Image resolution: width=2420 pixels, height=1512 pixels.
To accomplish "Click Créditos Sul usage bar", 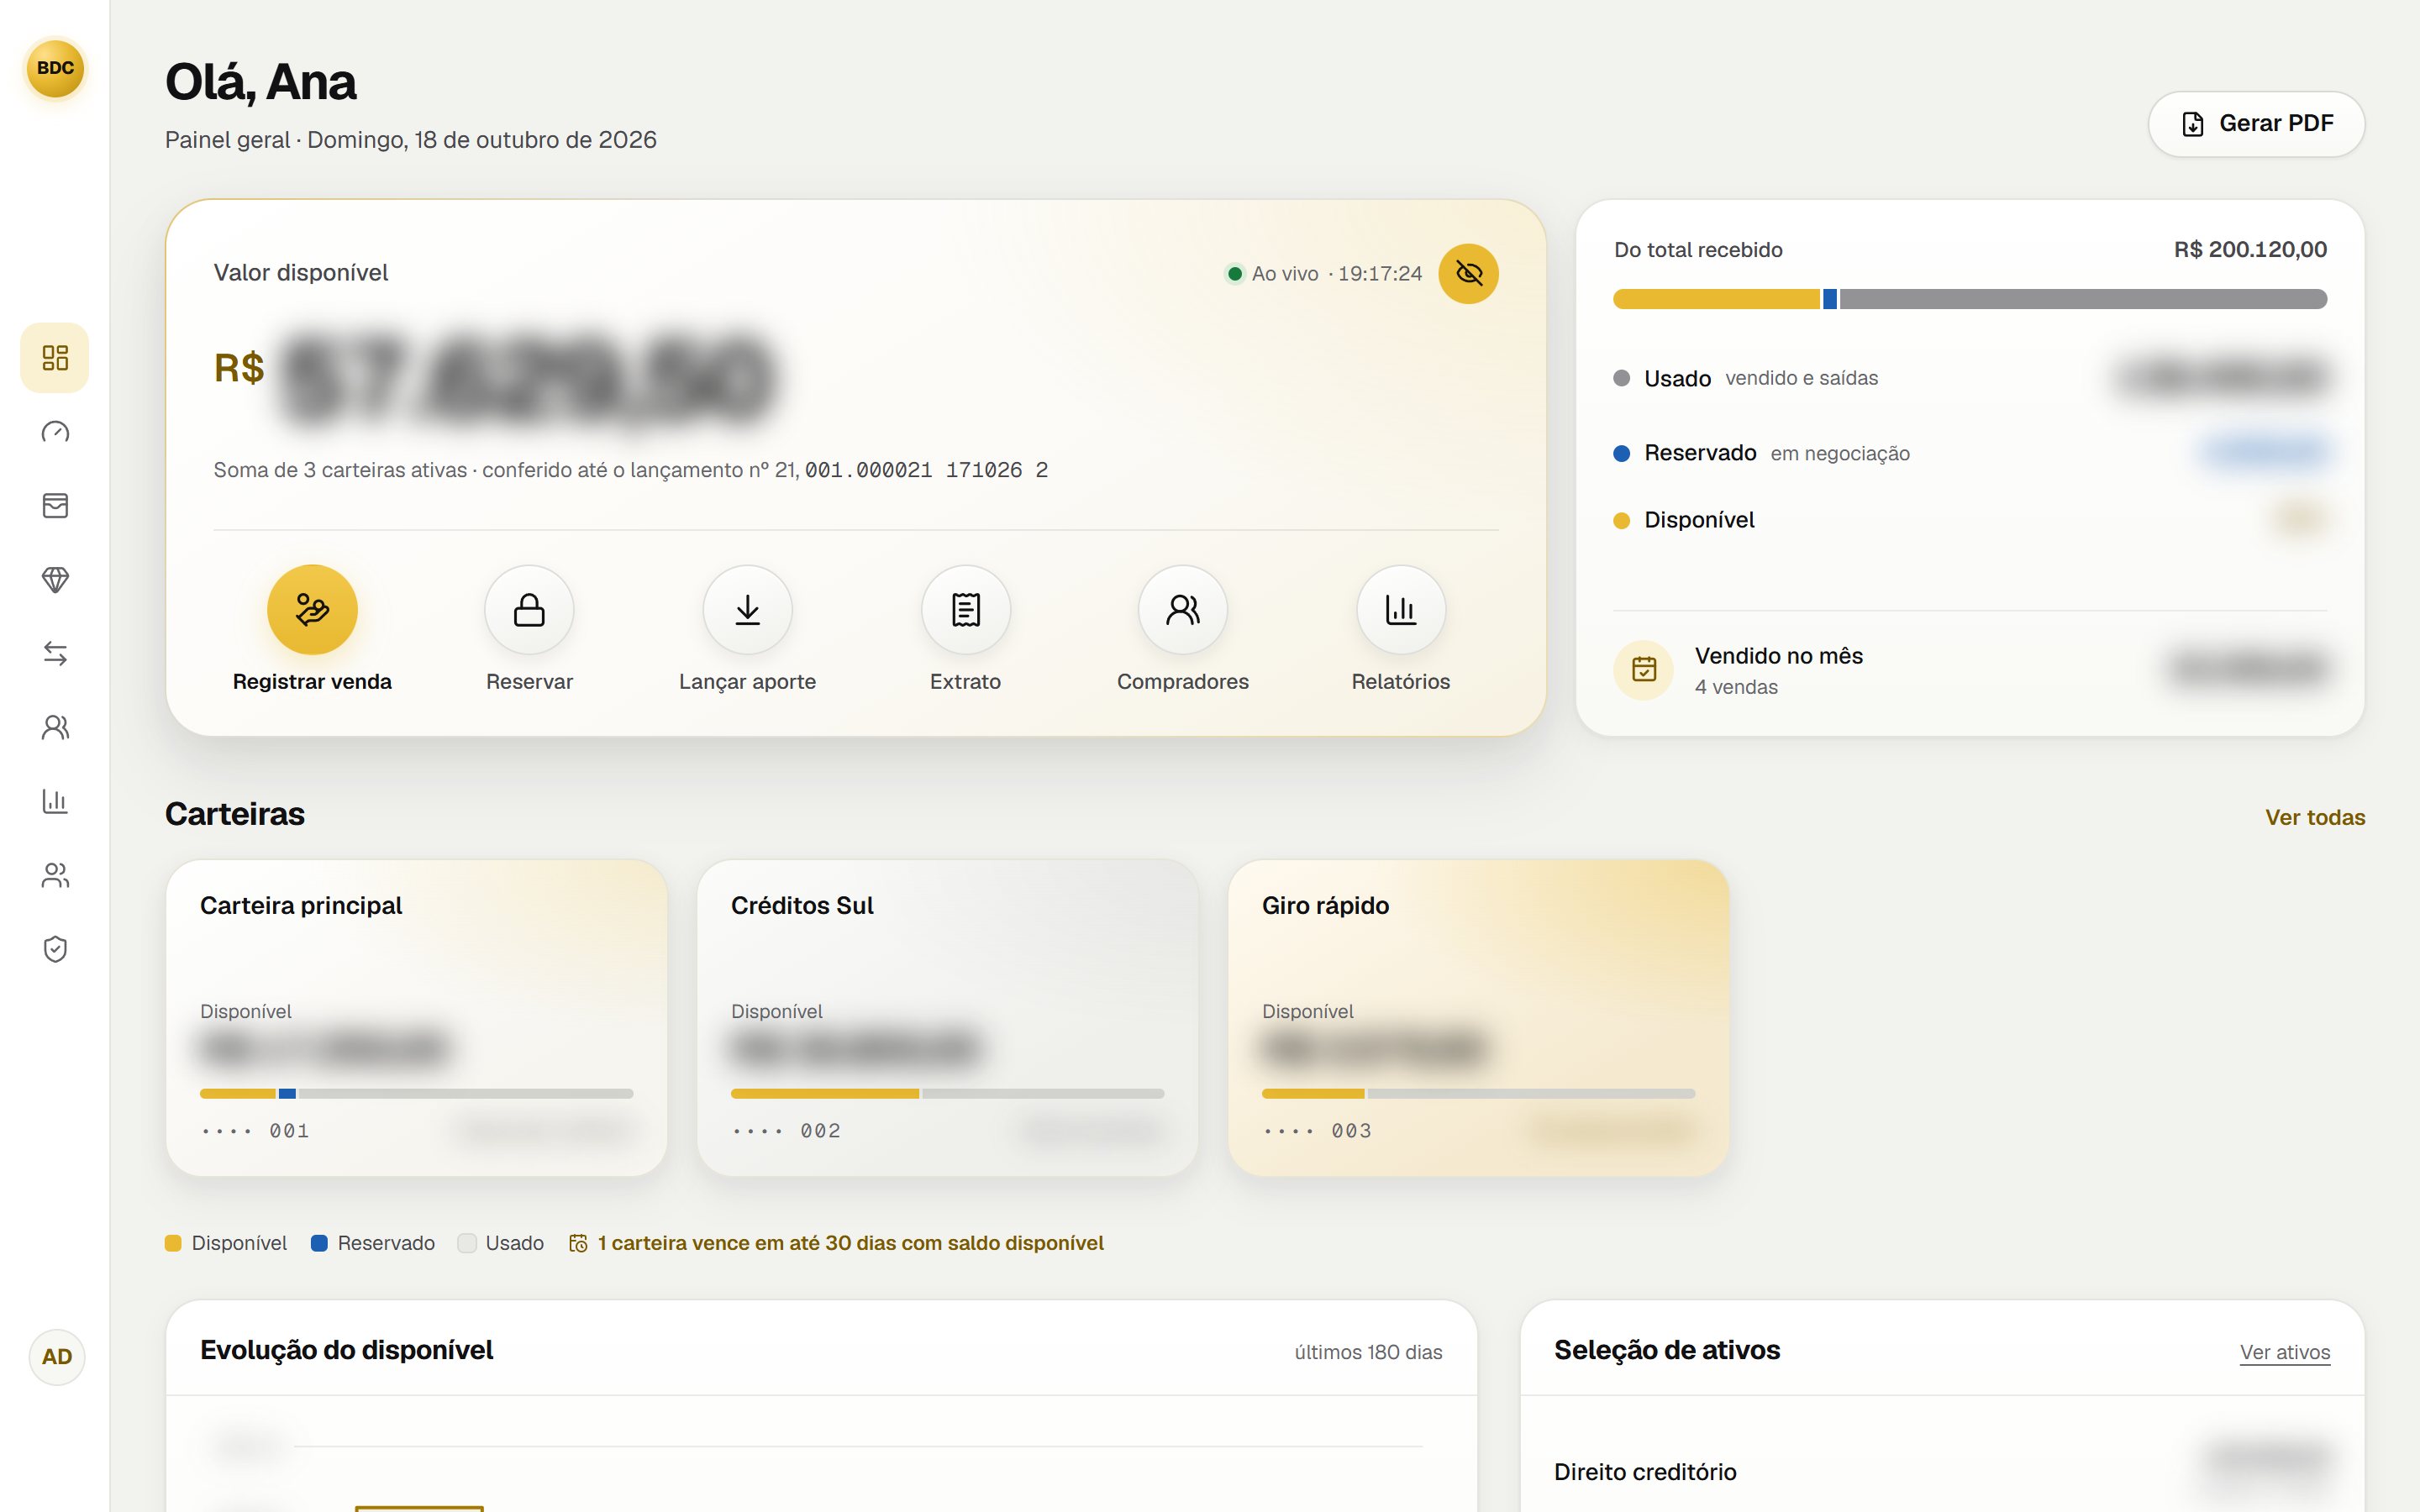I will [x=947, y=1094].
